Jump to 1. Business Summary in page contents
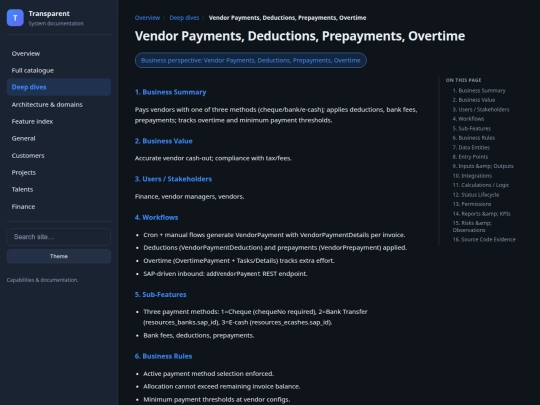The height and width of the screenshot is (405, 540). click(x=479, y=91)
